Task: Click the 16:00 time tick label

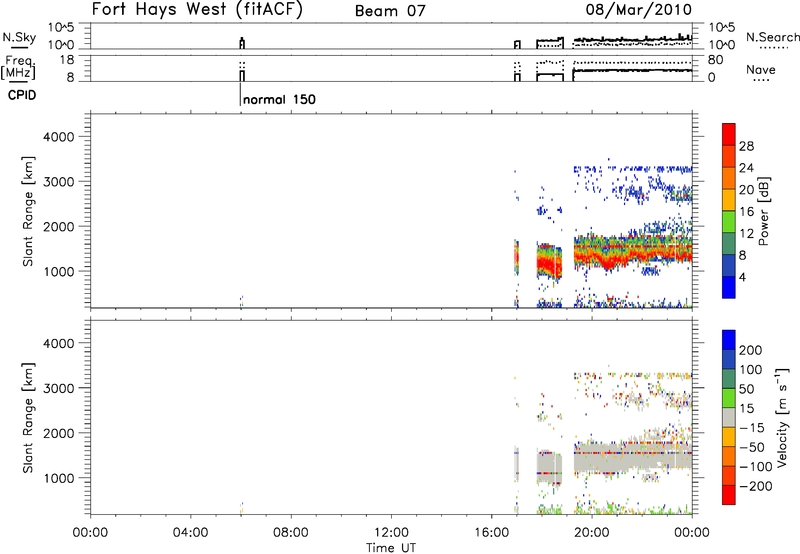Action: (491, 533)
